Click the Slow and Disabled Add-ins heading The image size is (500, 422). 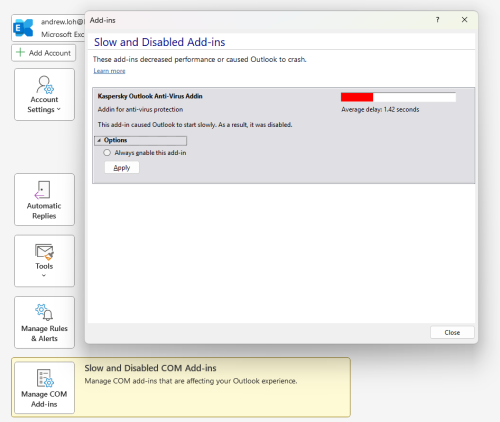click(x=159, y=42)
